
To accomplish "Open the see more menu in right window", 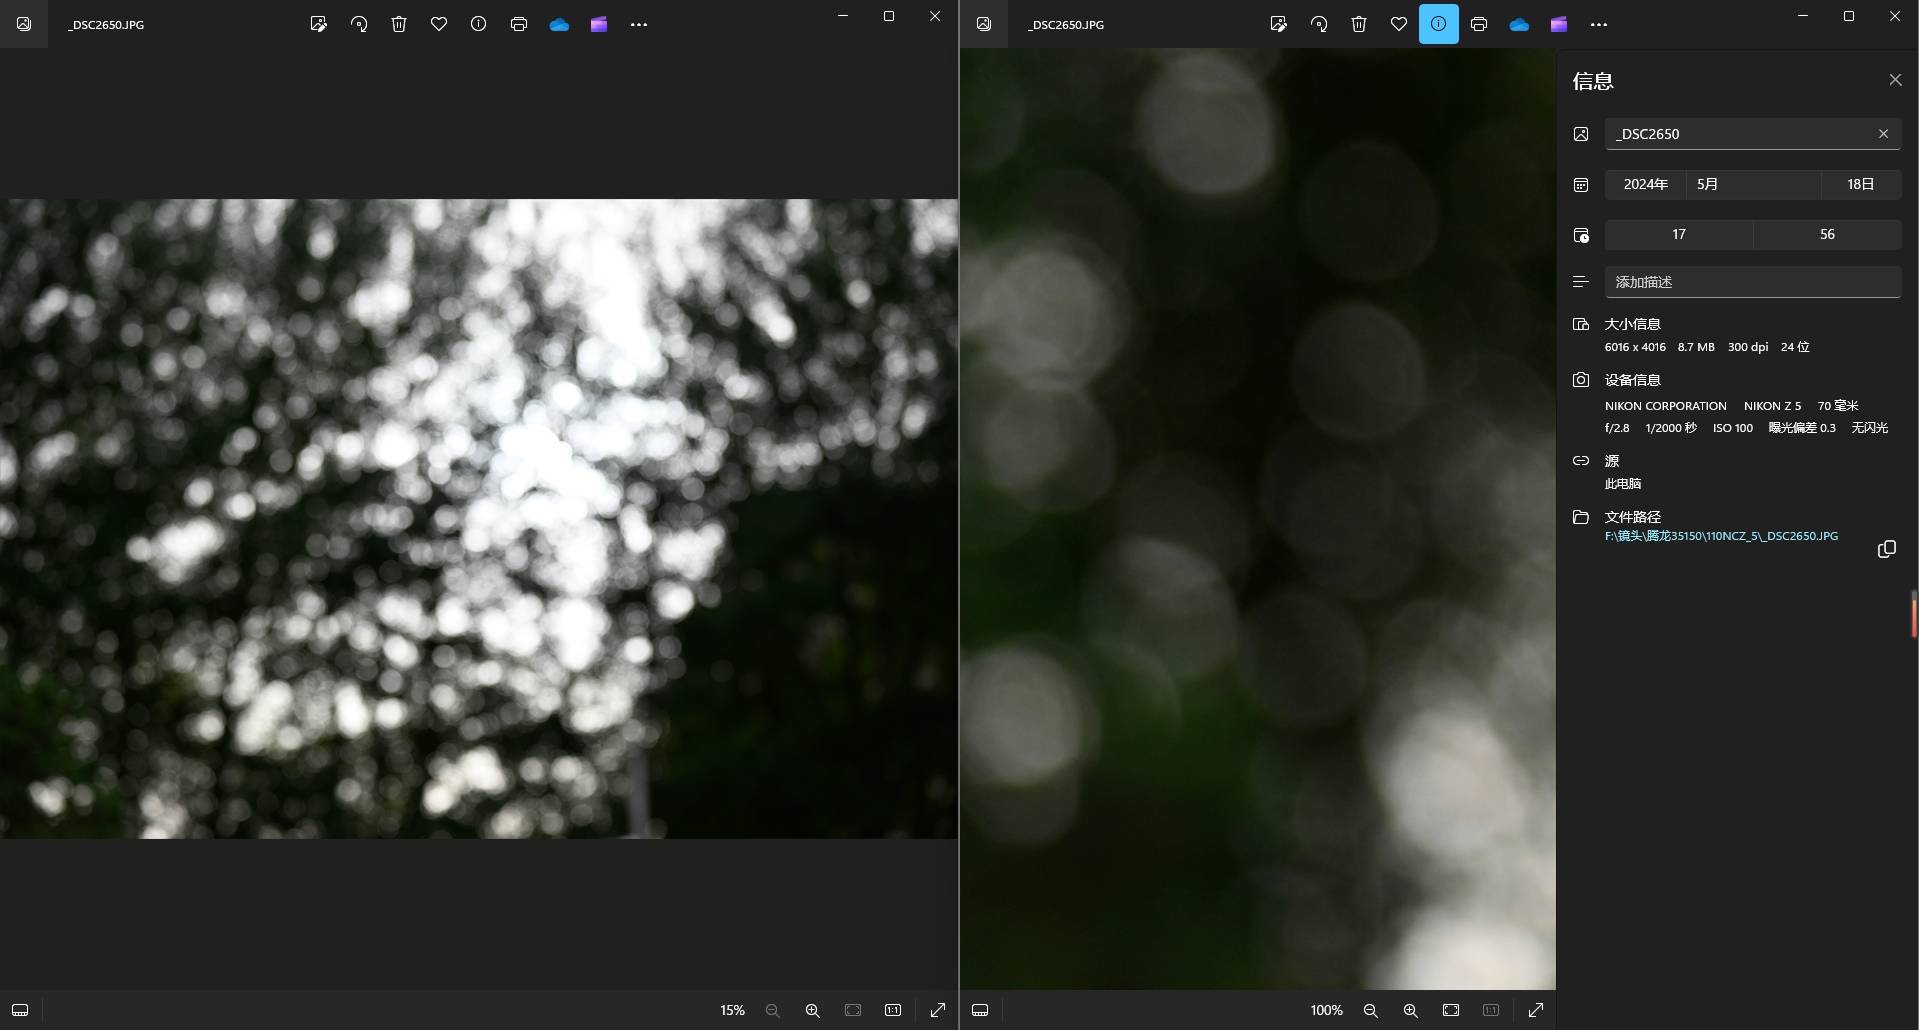I will click(x=1599, y=24).
